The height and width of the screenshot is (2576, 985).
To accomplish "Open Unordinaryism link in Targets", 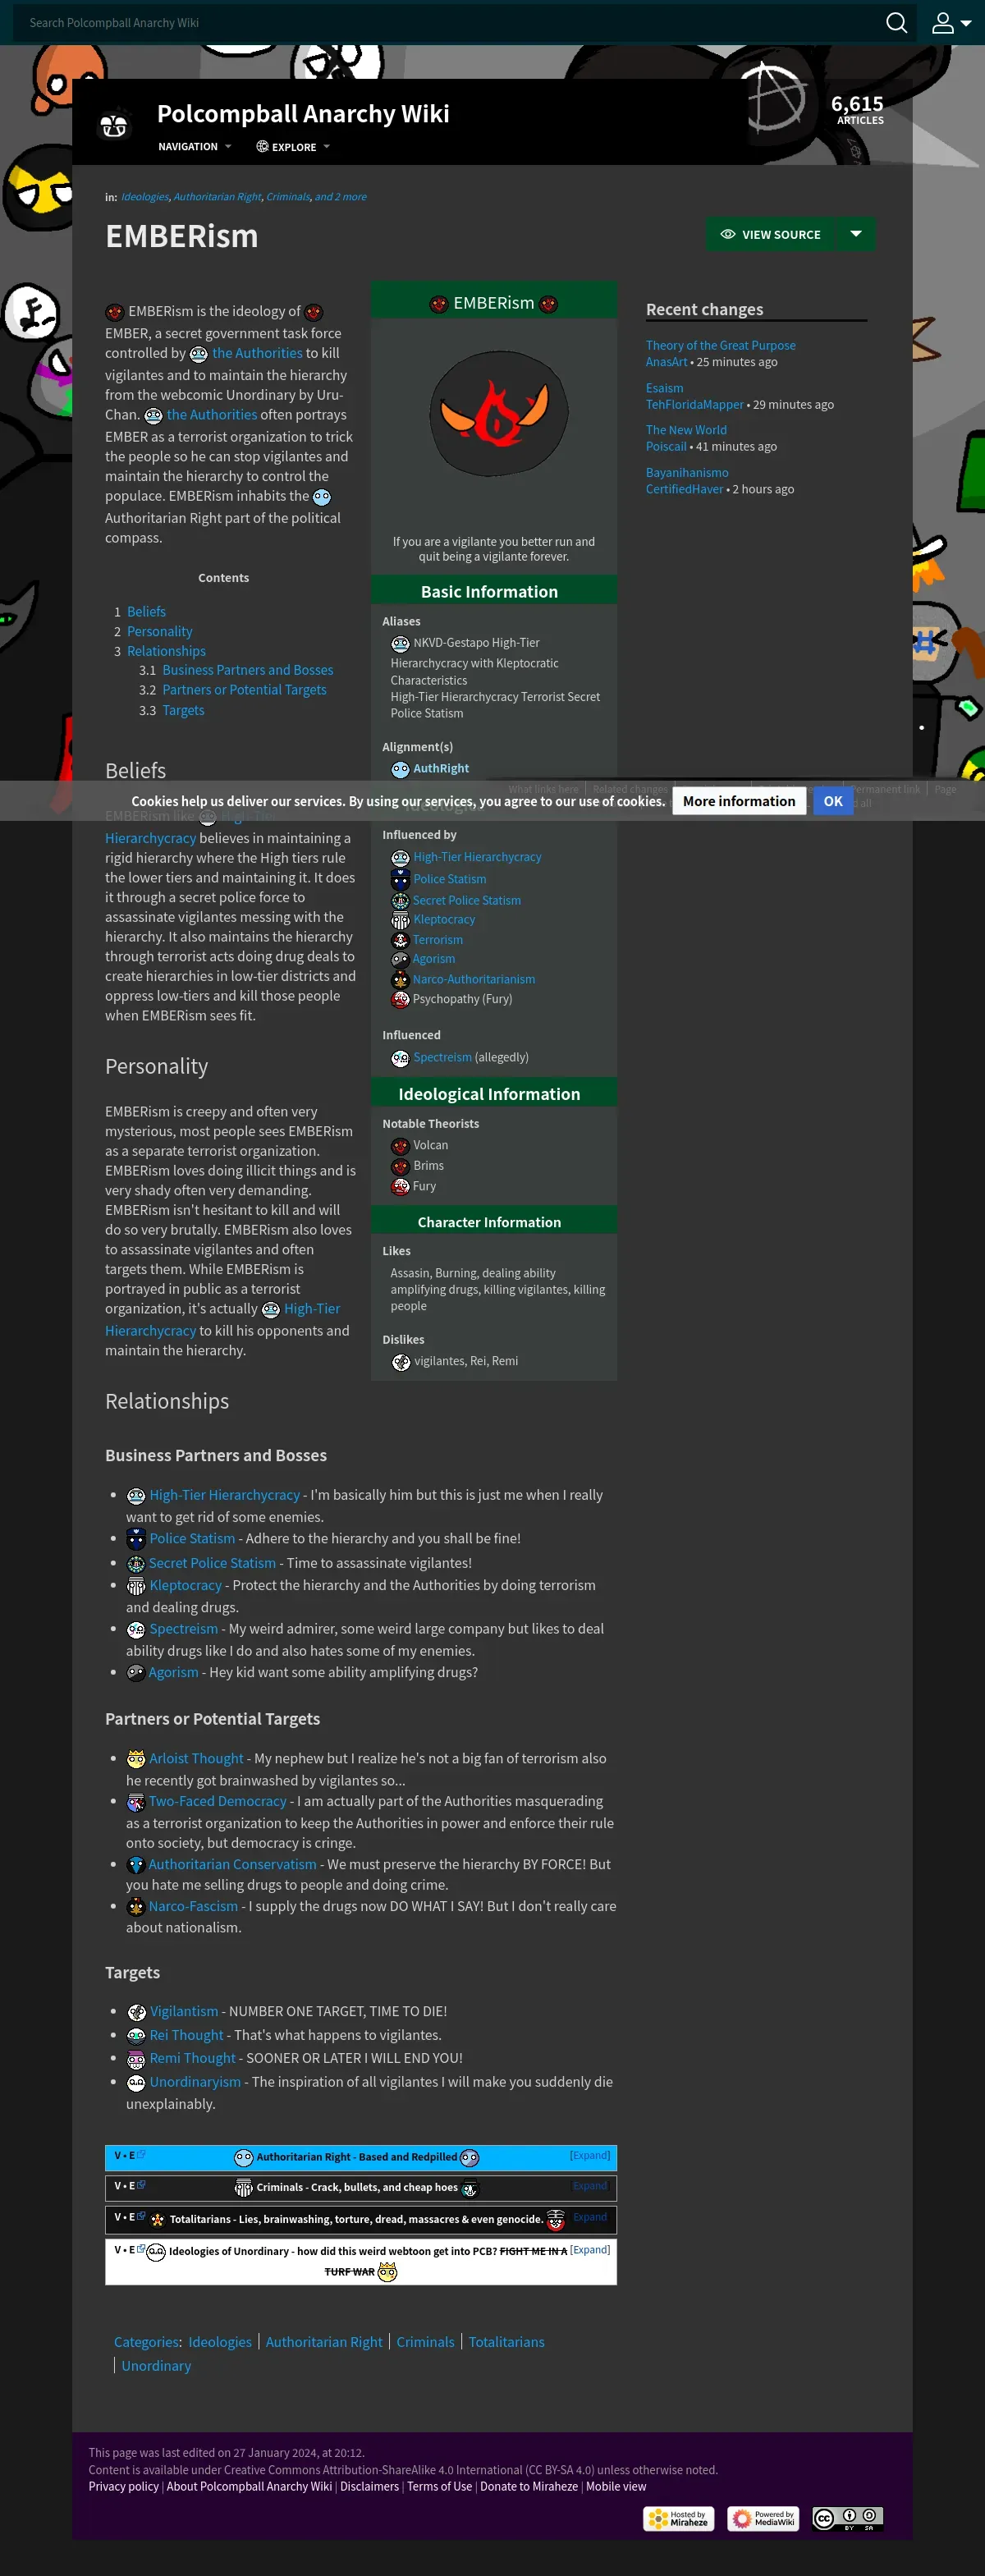I will [195, 2082].
